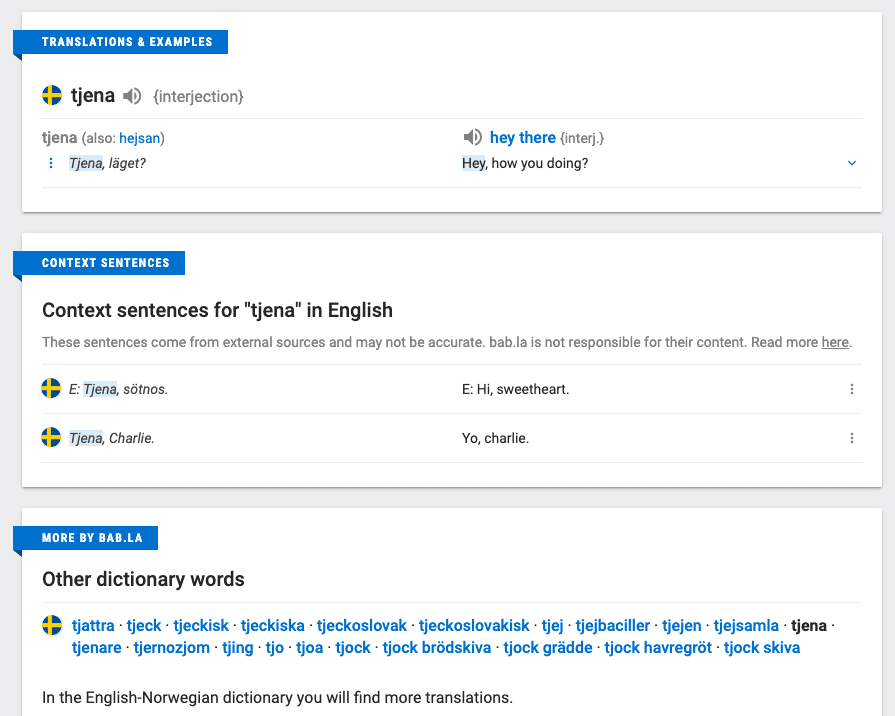This screenshot has height=716, width=895.
Task: Play pronunciation audio for "tjena"
Action: point(131,95)
